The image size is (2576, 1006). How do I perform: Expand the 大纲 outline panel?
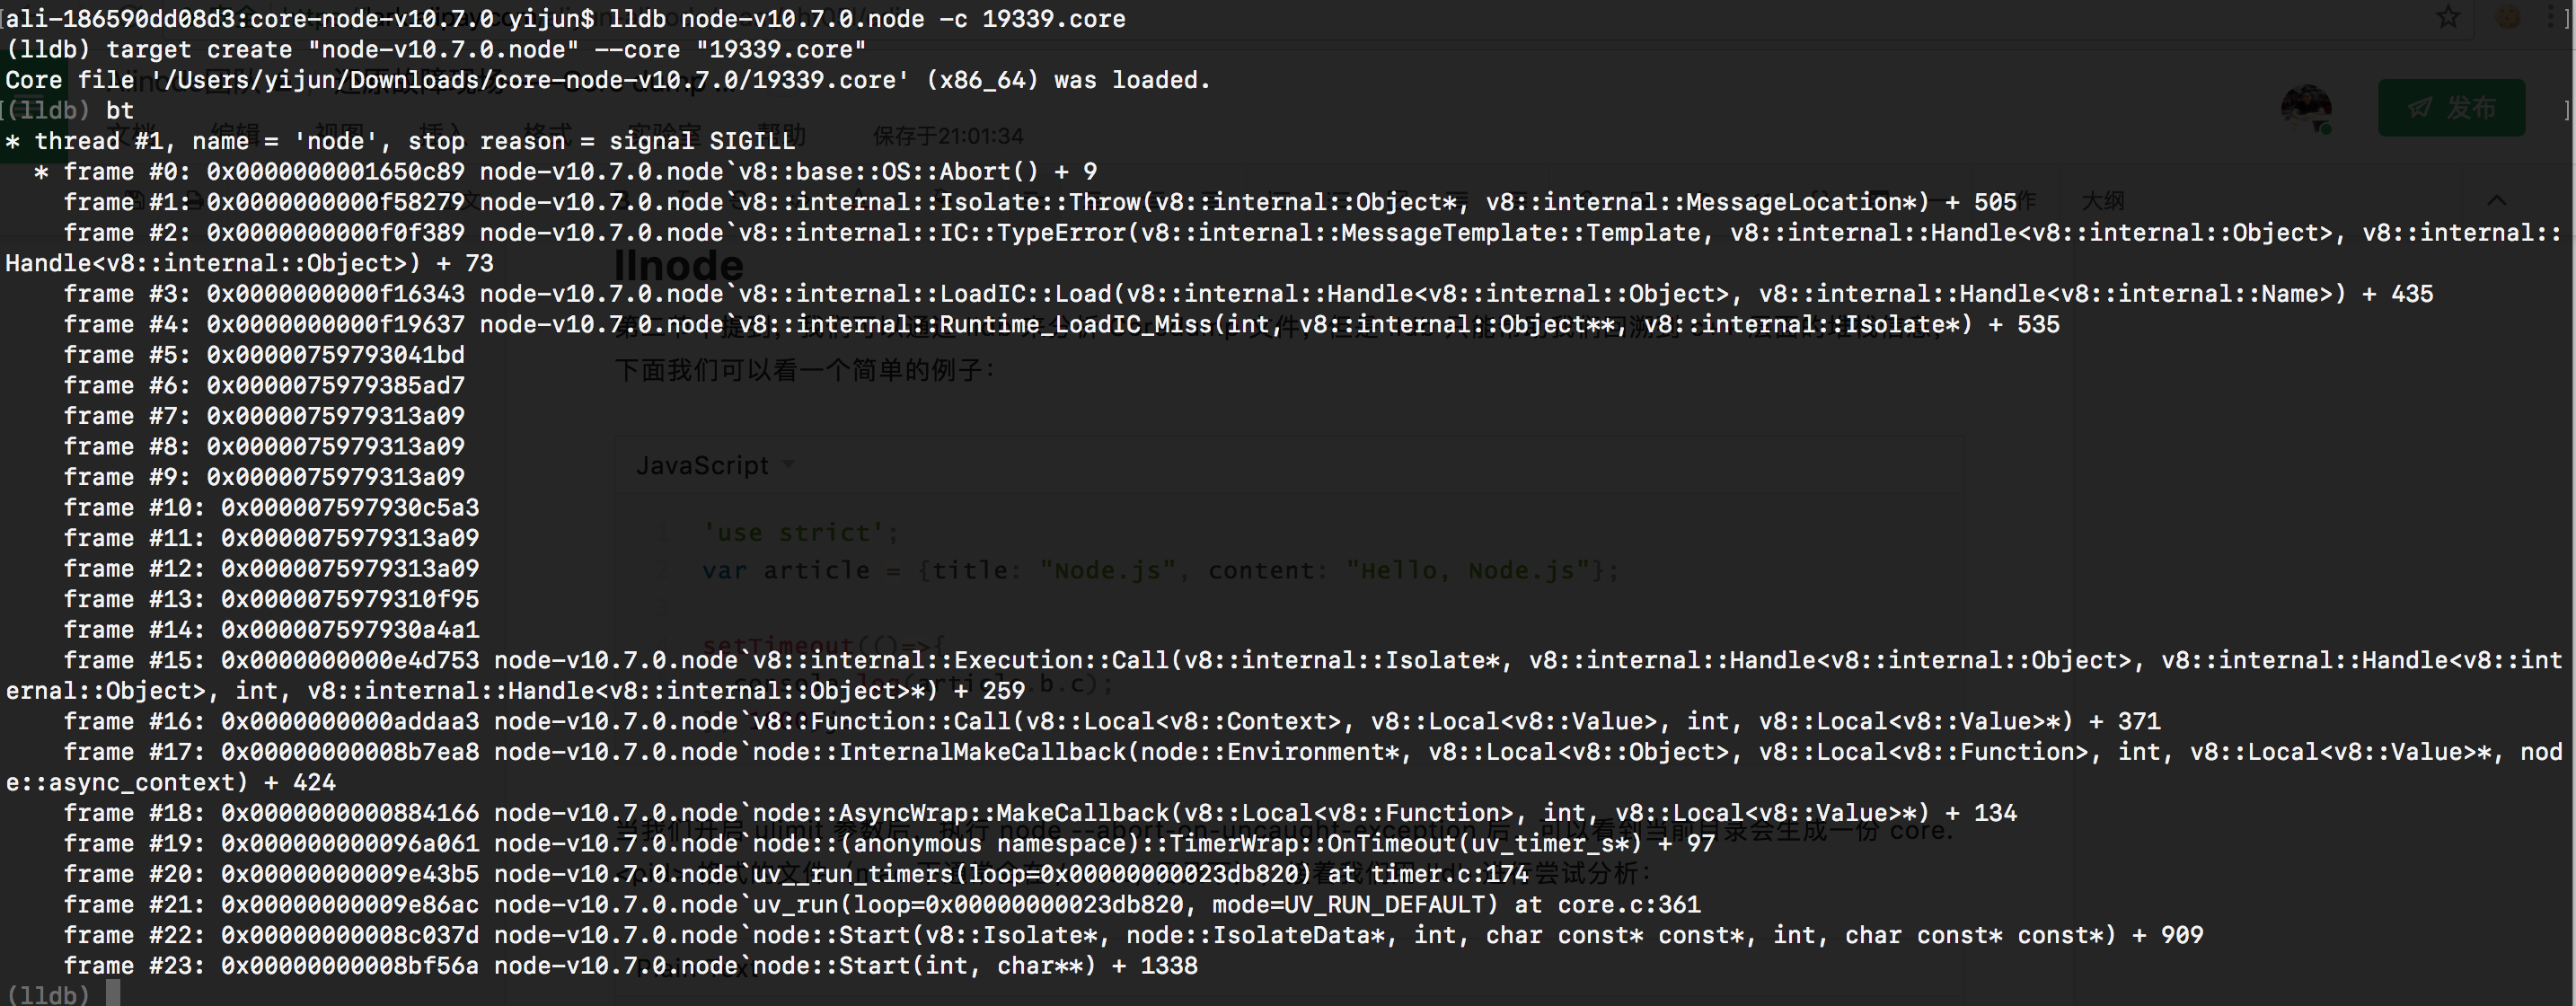pyautogui.click(x=2104, y=200)
